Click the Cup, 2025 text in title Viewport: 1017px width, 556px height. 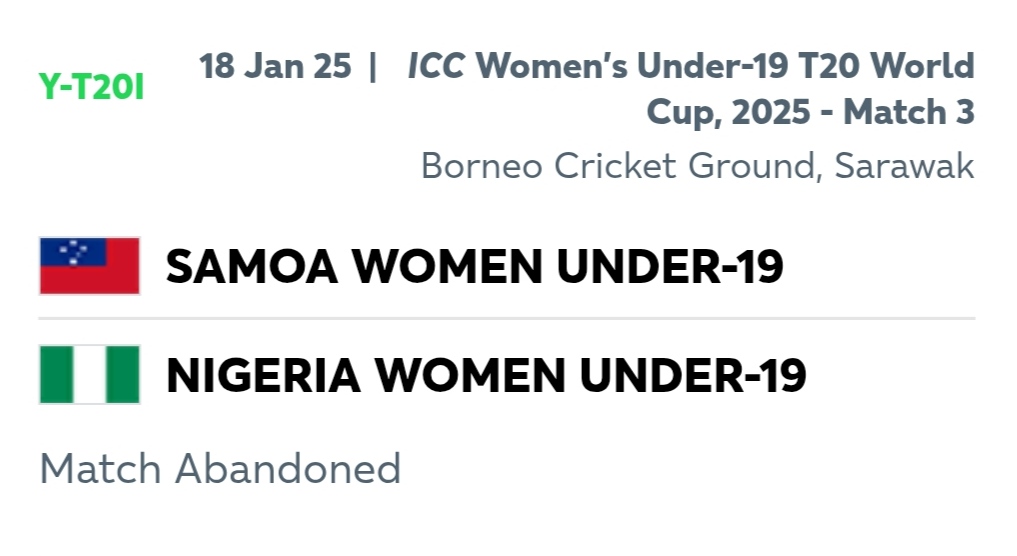tap(728, 112)
